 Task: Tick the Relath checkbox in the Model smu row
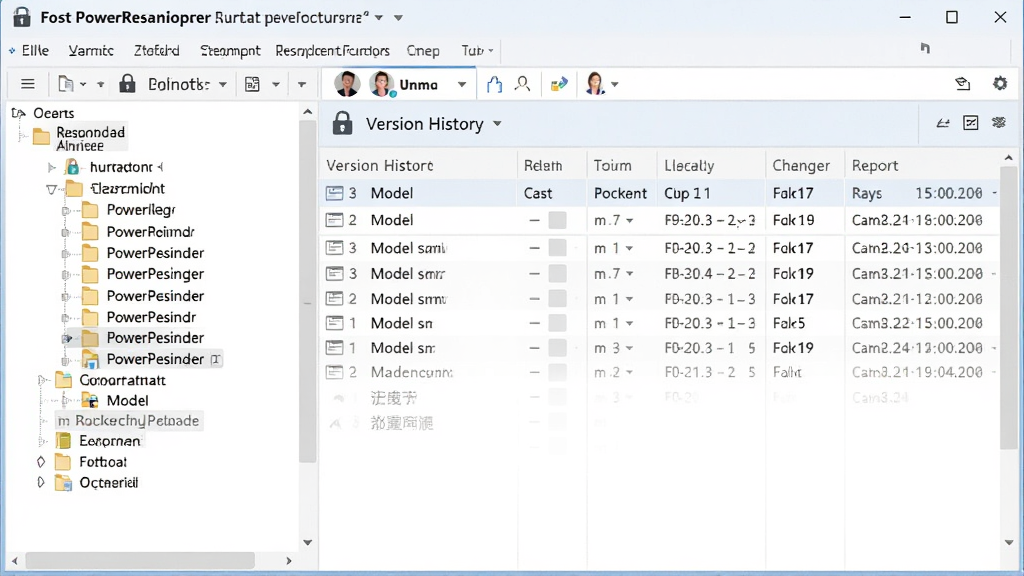557,298
